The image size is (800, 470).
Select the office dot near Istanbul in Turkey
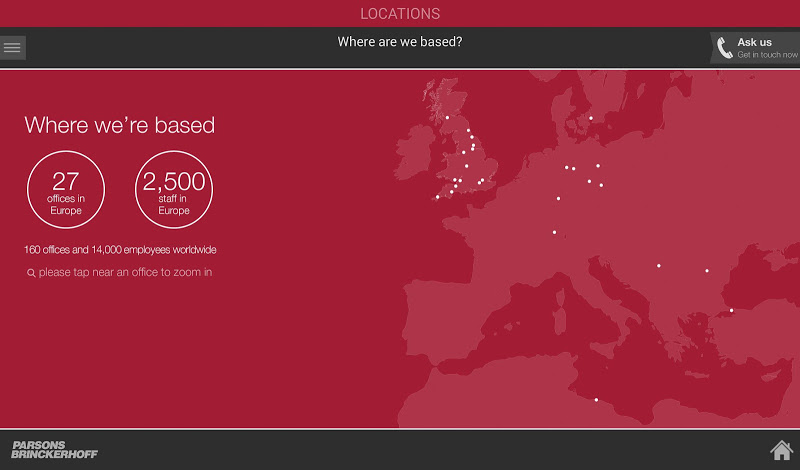731,310
